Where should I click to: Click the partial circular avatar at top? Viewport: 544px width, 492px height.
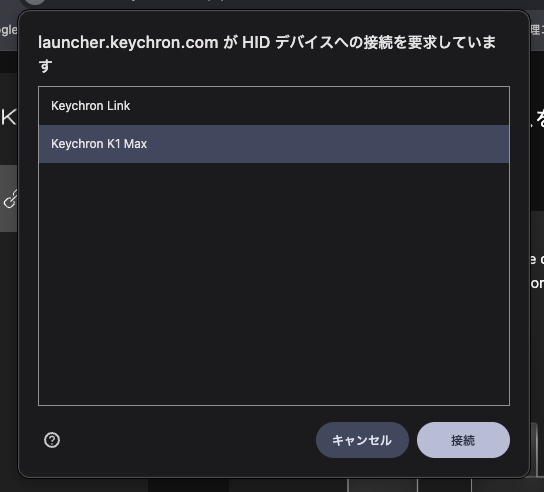point(35,2)
